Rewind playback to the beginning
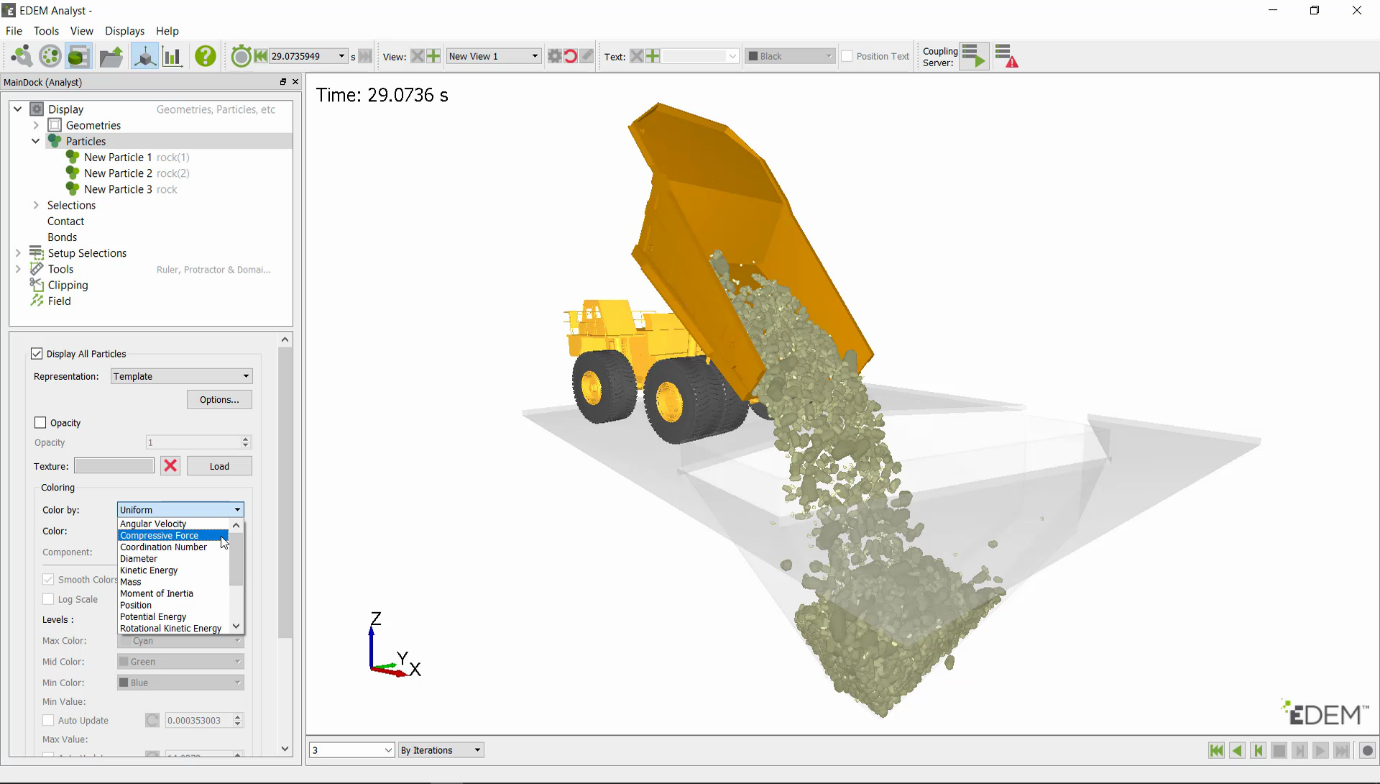The width and height of the screenshot is (1380, 784). coord(1216,750)
